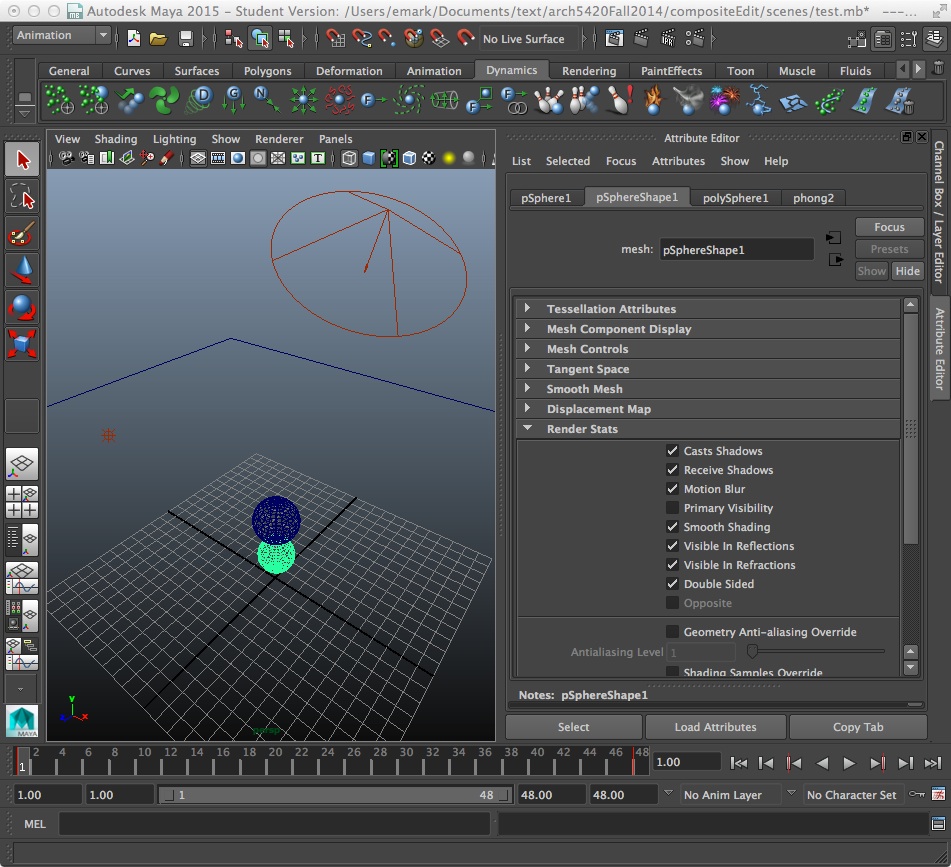Activate the Rotate tool

pos(22,307)
